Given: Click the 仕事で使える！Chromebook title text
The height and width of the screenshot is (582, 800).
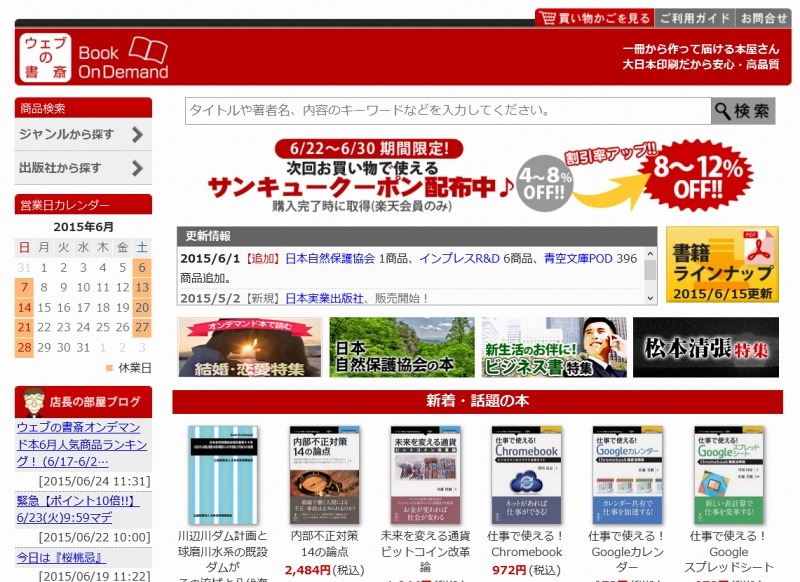Looking at the screenshot, I should (x=526, y=544).
